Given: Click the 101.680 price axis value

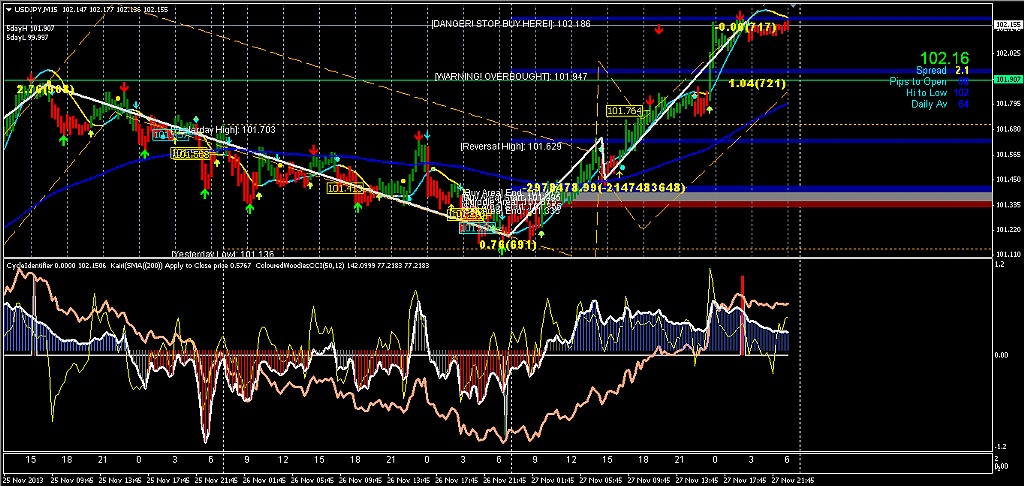Looking at the screenshot, I should click(1008, 129).
